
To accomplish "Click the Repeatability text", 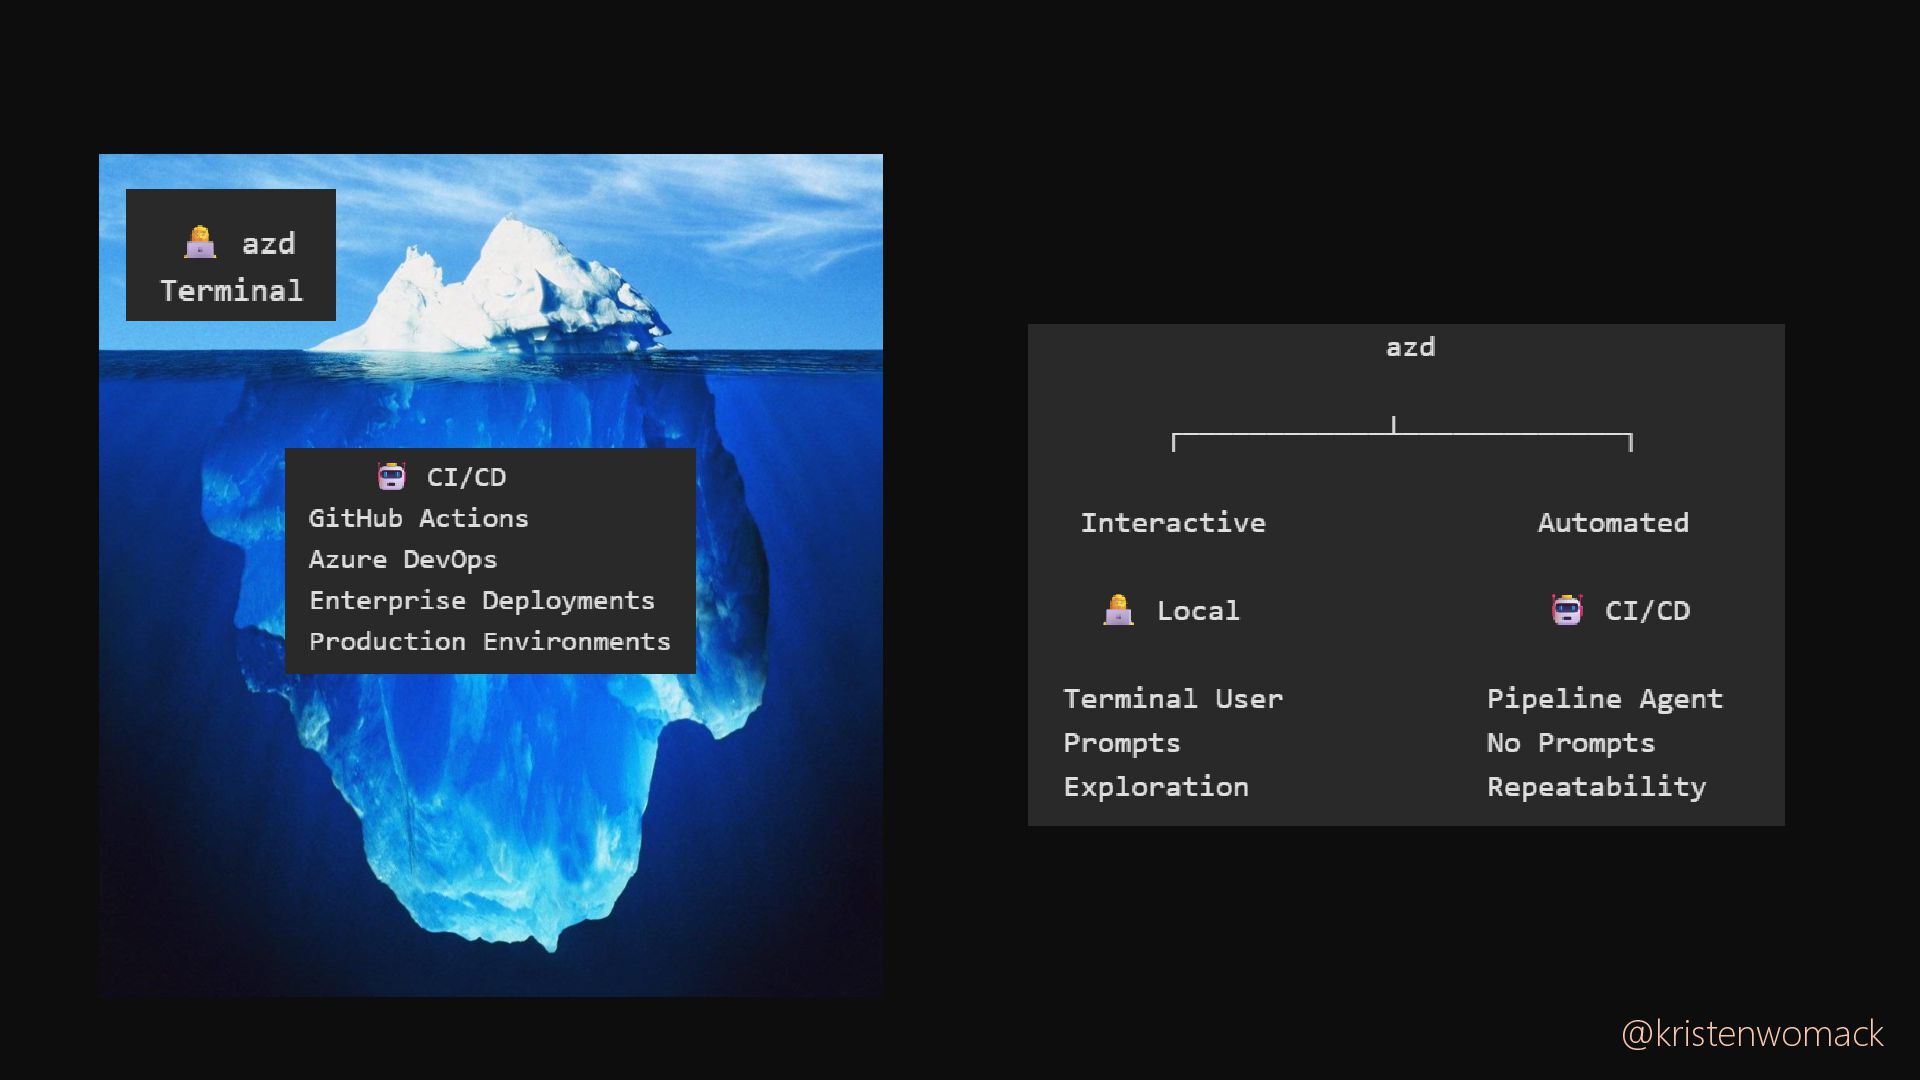I will (x=1596, y=787).
